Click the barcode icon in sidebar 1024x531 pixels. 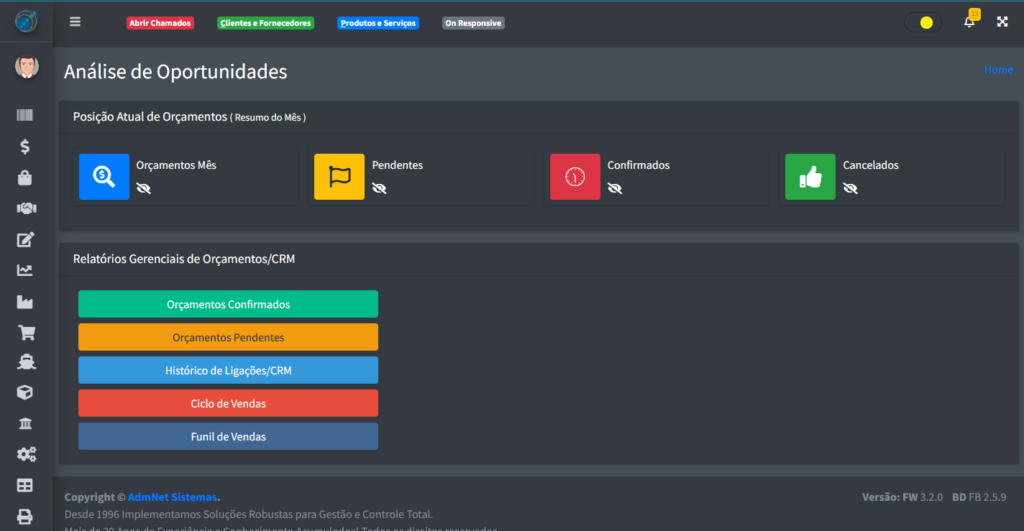click(25, 116)
